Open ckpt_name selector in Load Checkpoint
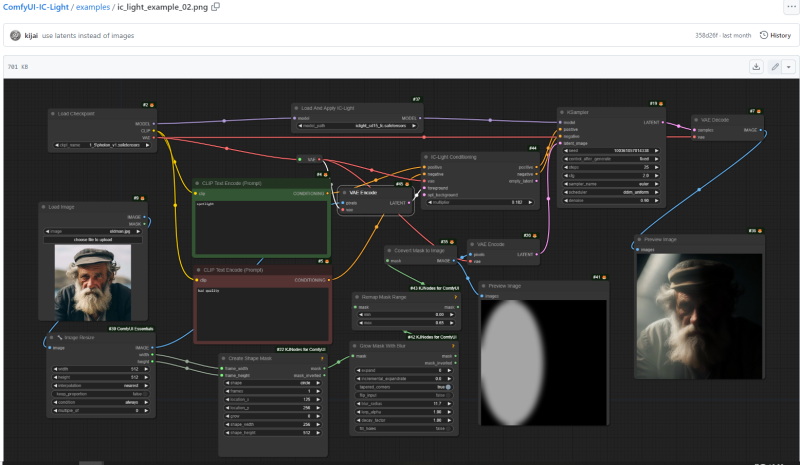This screenshot has height=465, width=800. coord(103,145)
